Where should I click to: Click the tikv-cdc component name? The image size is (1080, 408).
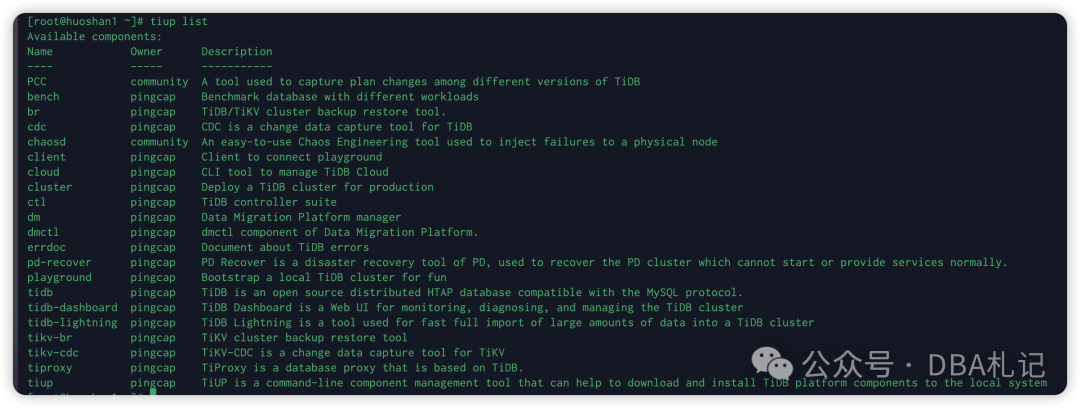point(53,352)
